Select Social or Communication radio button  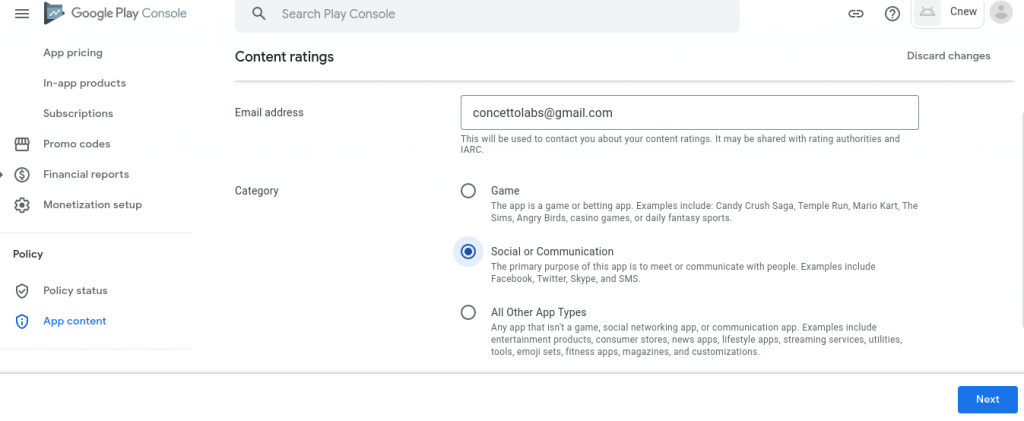point(468,252)
